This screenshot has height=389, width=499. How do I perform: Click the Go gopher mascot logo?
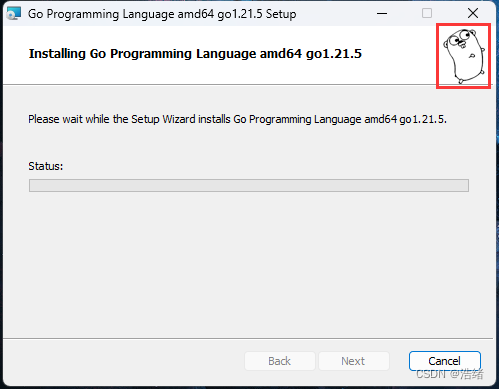click(464, 56)
